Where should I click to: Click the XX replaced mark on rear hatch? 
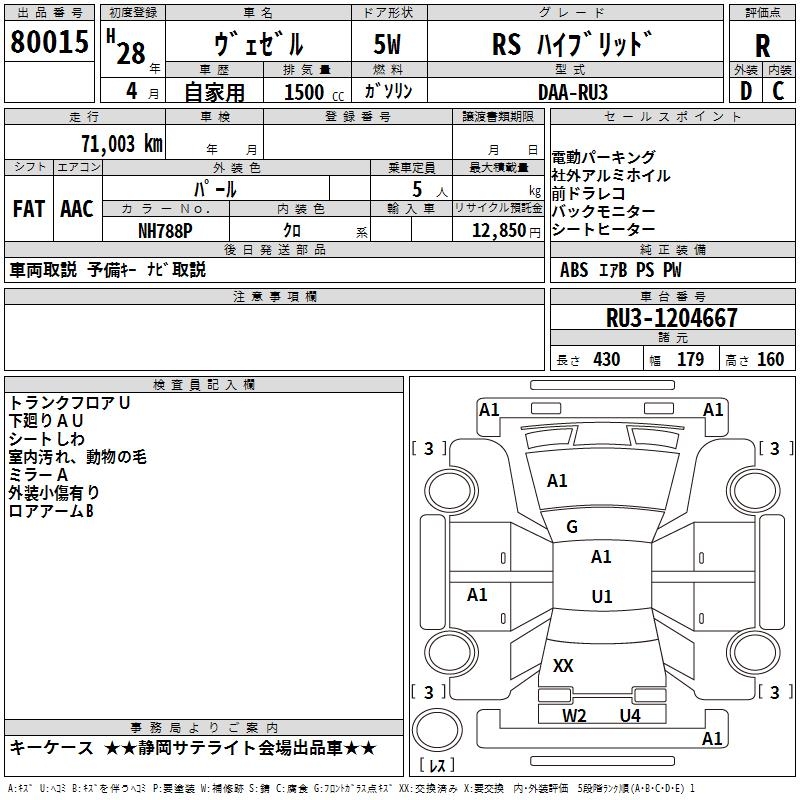point(563,665)
